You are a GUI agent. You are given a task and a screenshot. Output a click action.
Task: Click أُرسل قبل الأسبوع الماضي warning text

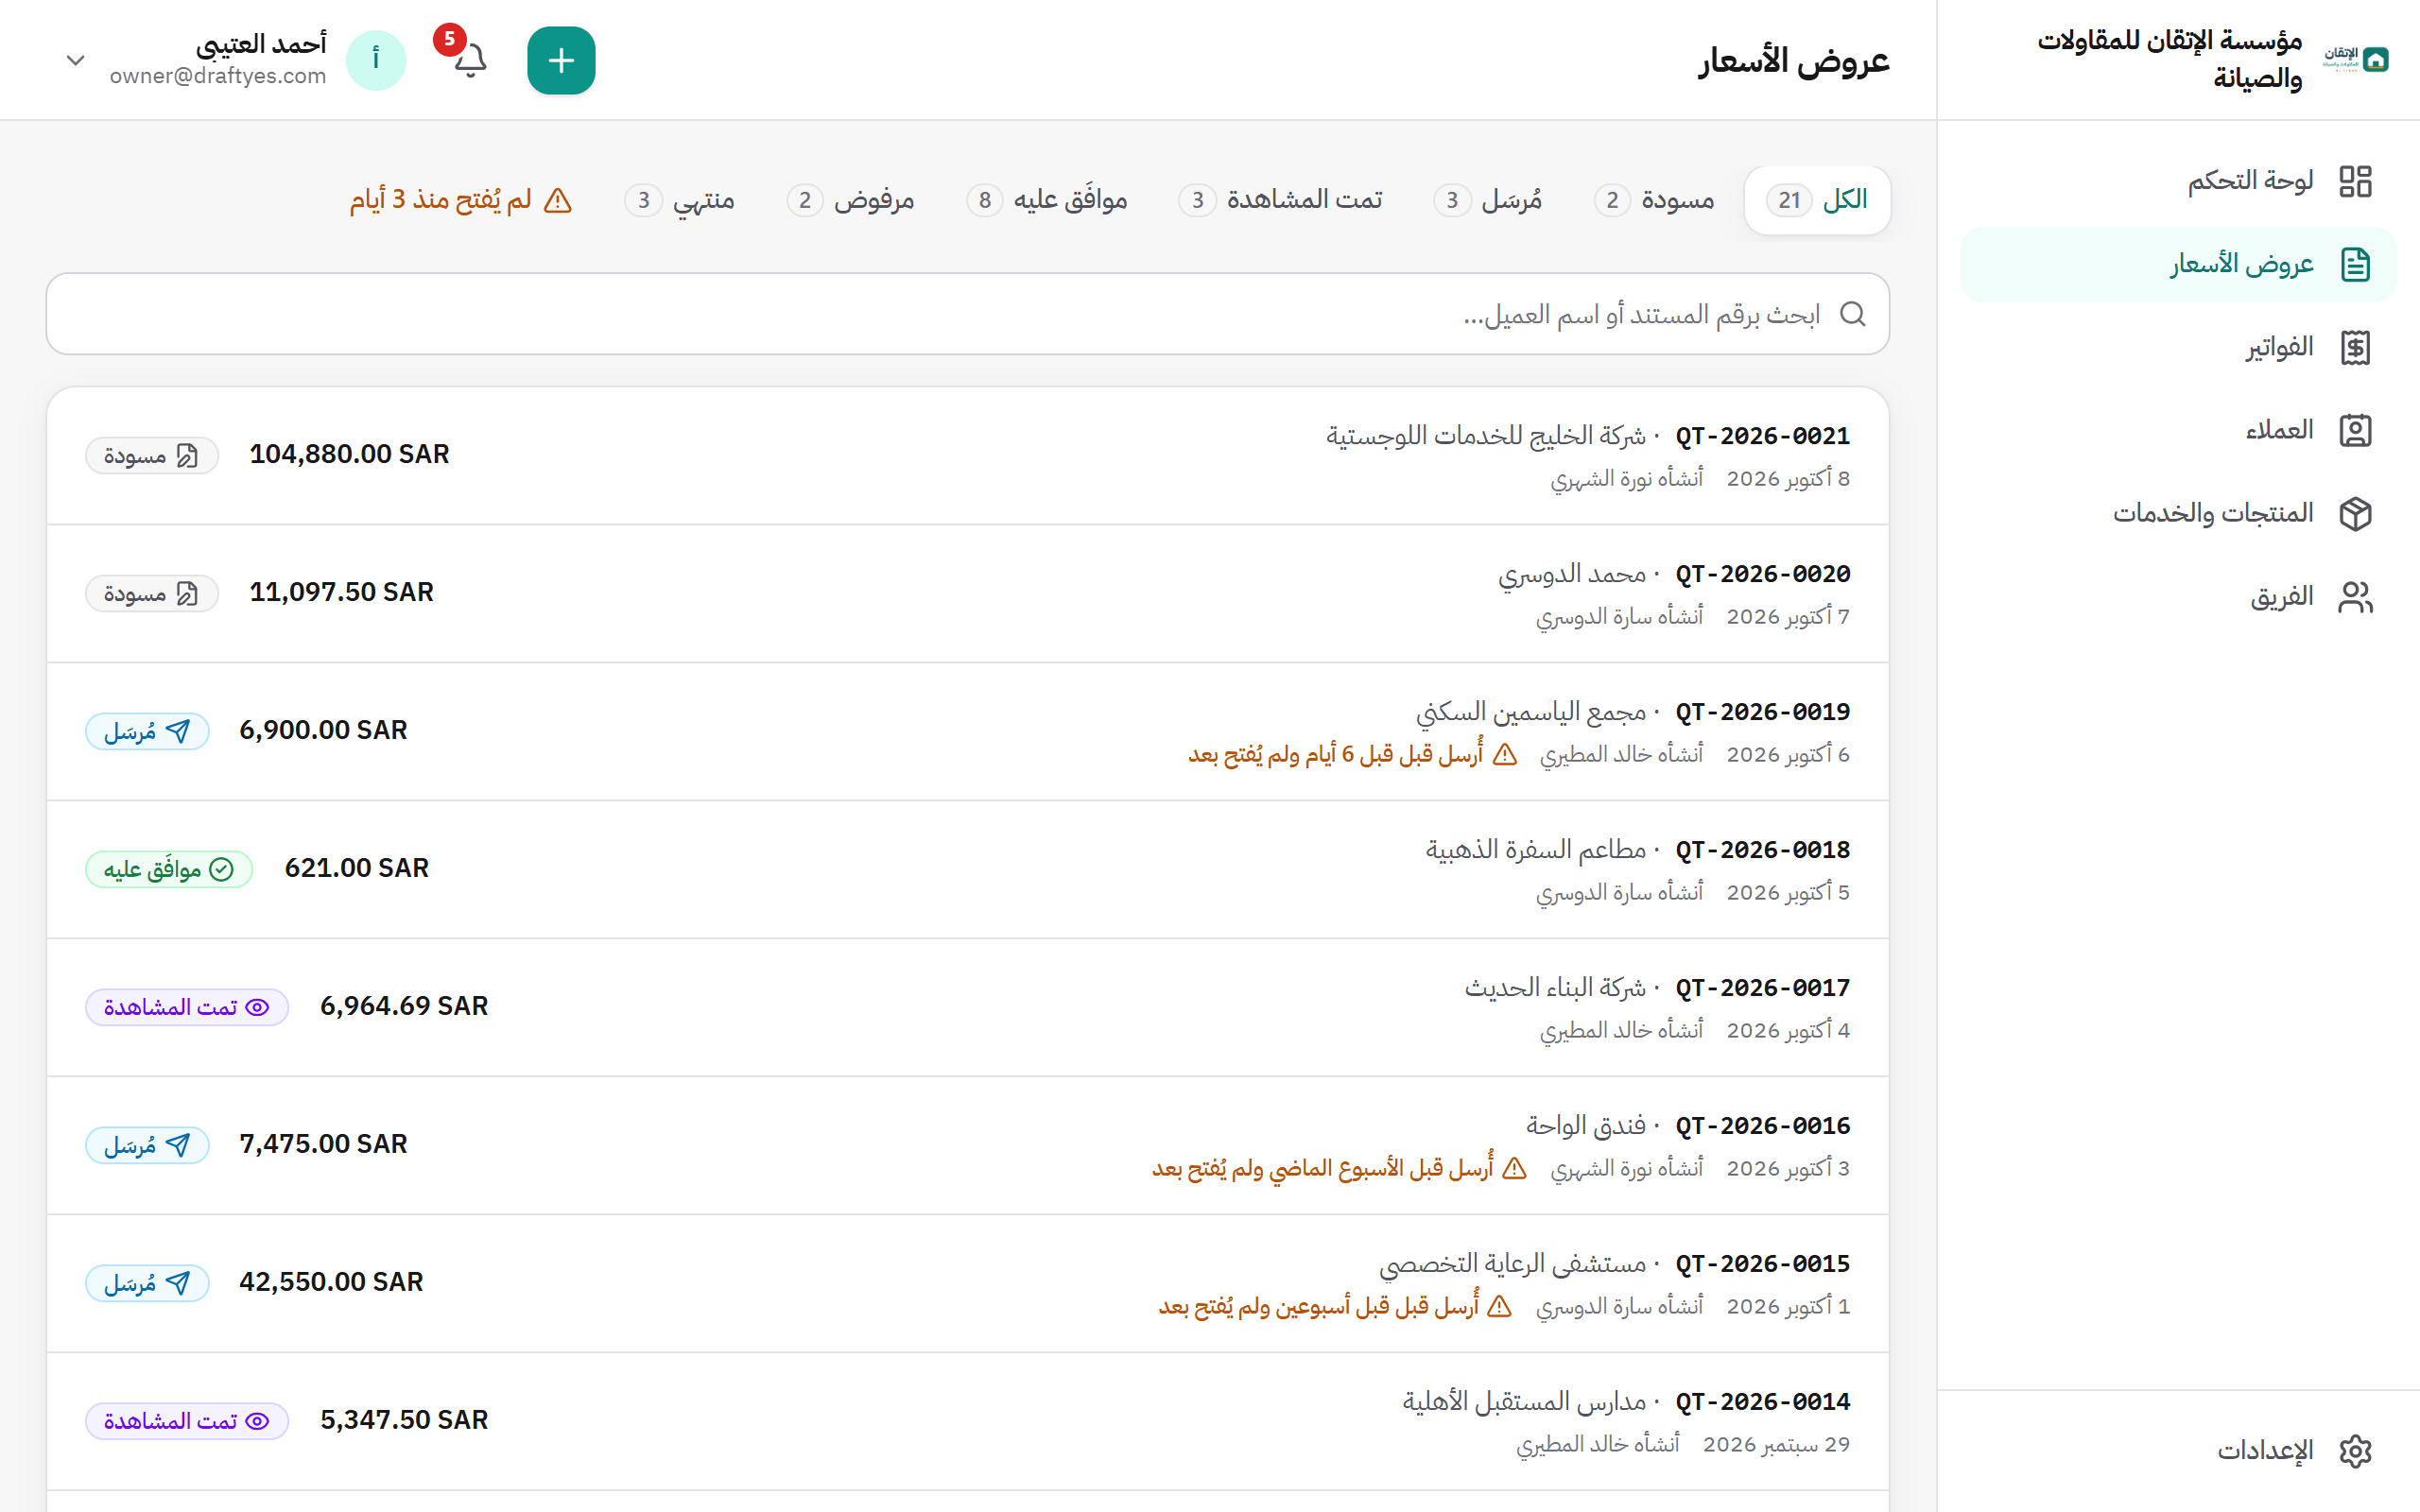pos(1323,1168)
